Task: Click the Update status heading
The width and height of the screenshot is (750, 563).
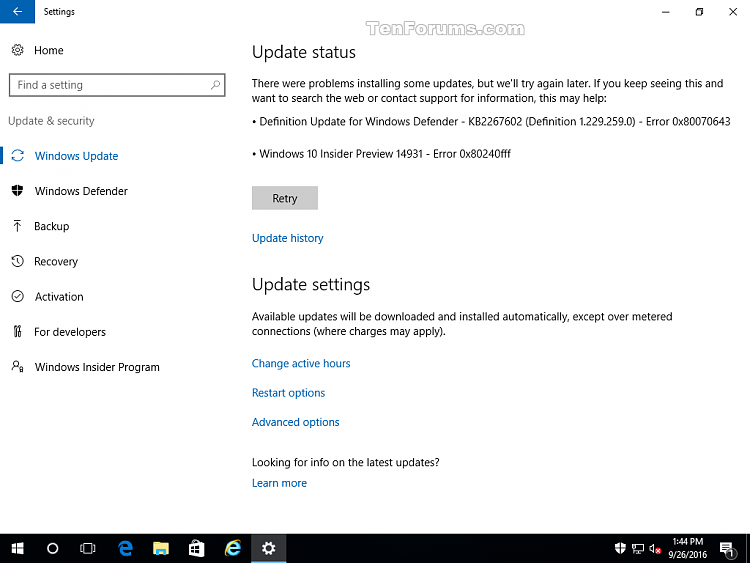Action: pyautogui.click(x=304, y=52)
